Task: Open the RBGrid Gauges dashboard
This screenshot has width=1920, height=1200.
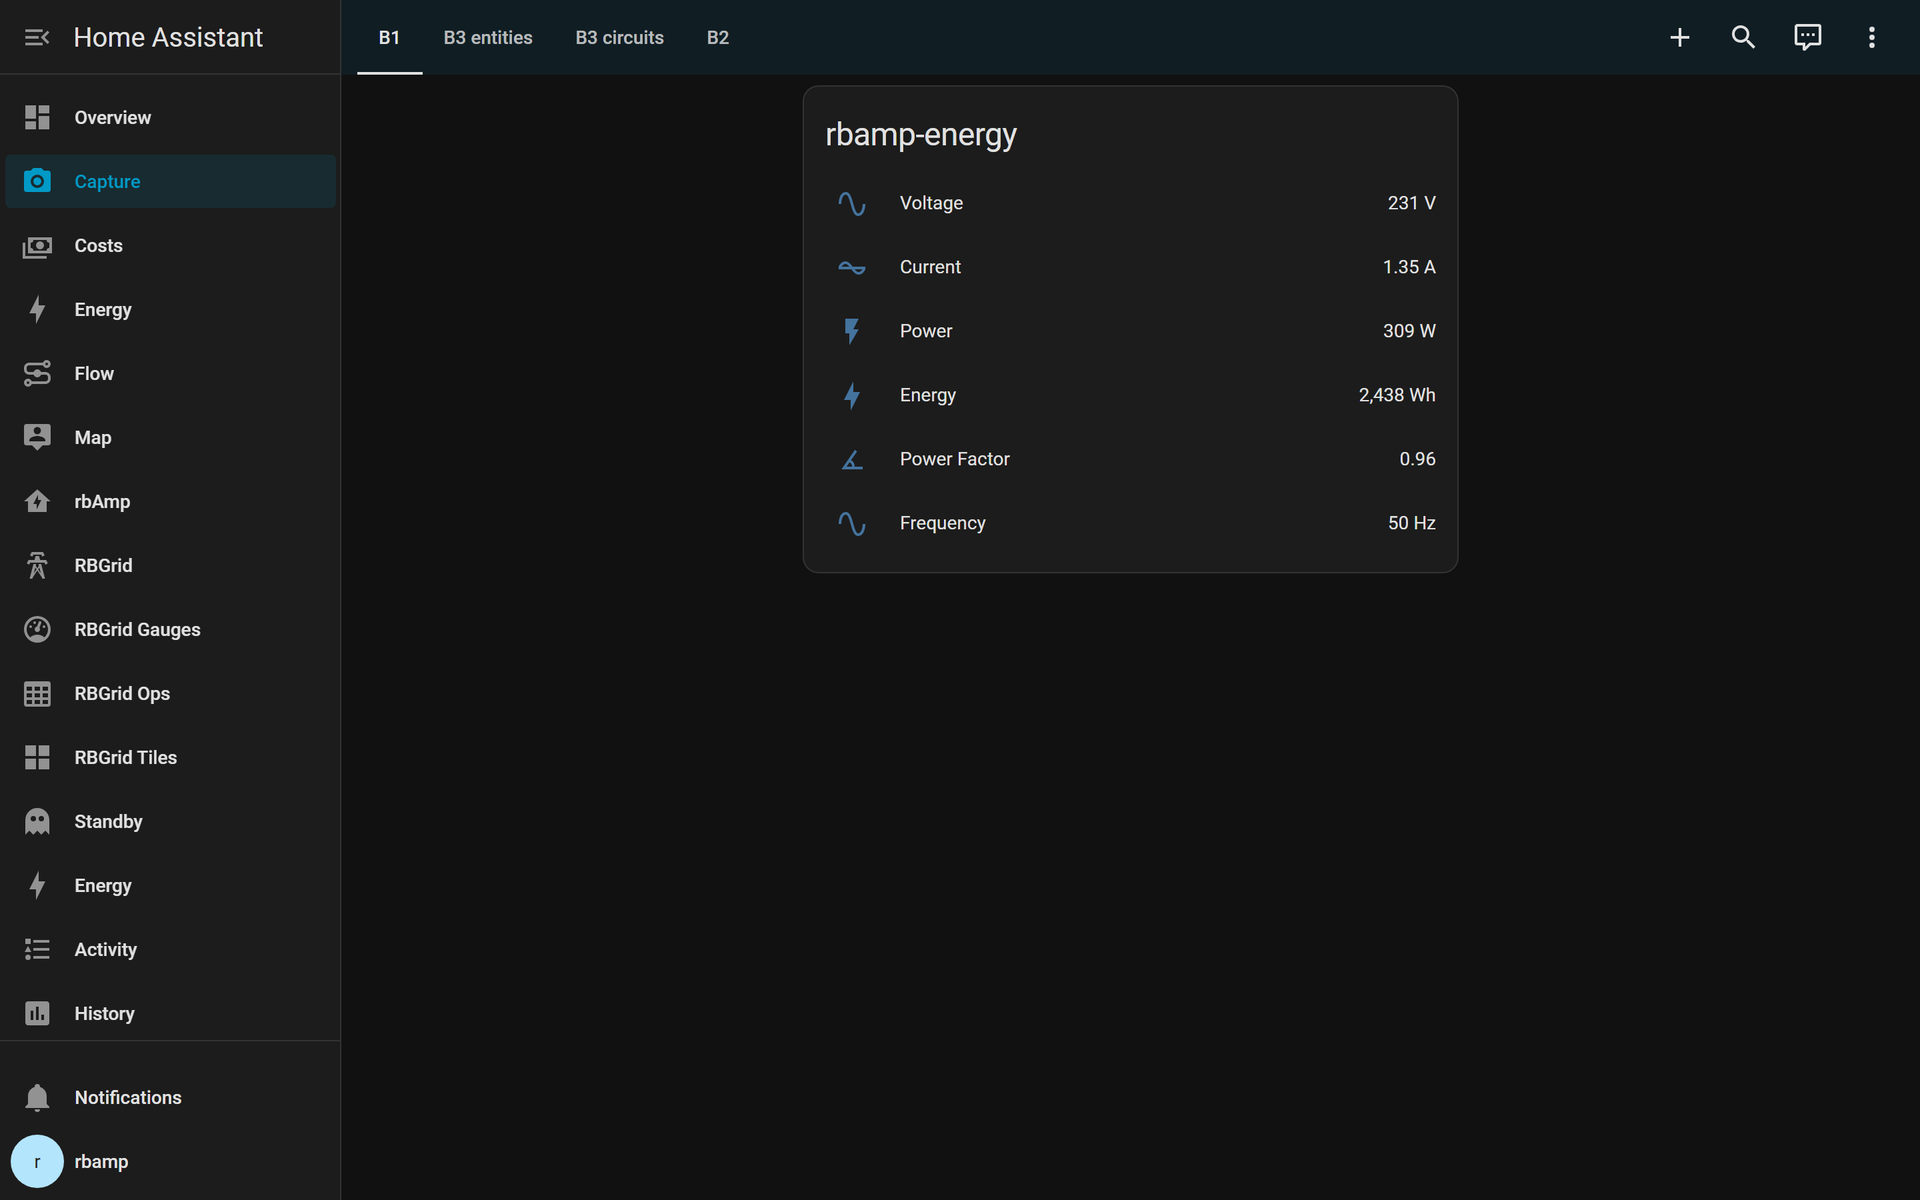Action: point(171,630)
